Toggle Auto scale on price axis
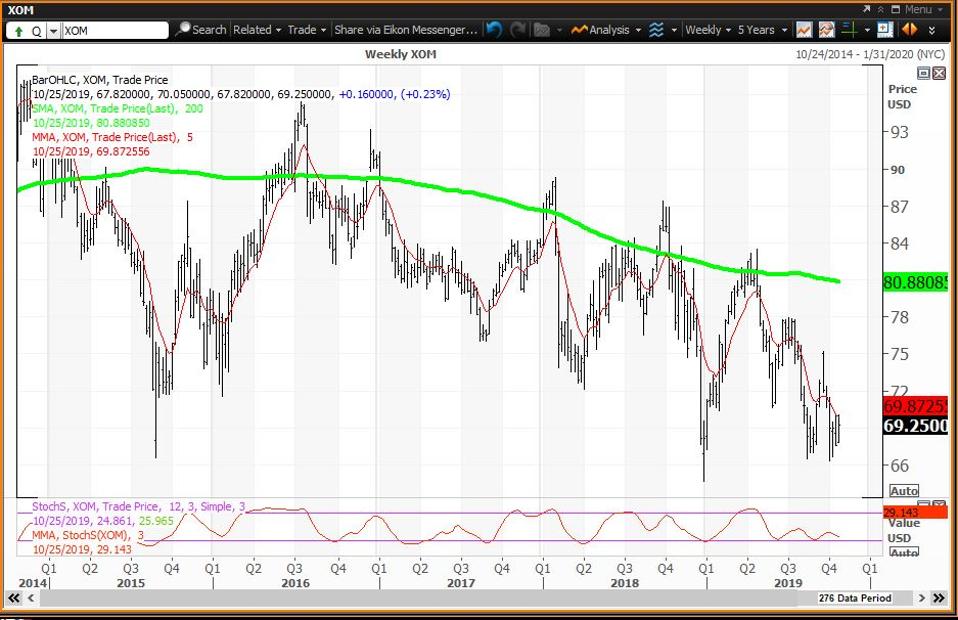This screenshot has width=958, height=620. [904, 491]
